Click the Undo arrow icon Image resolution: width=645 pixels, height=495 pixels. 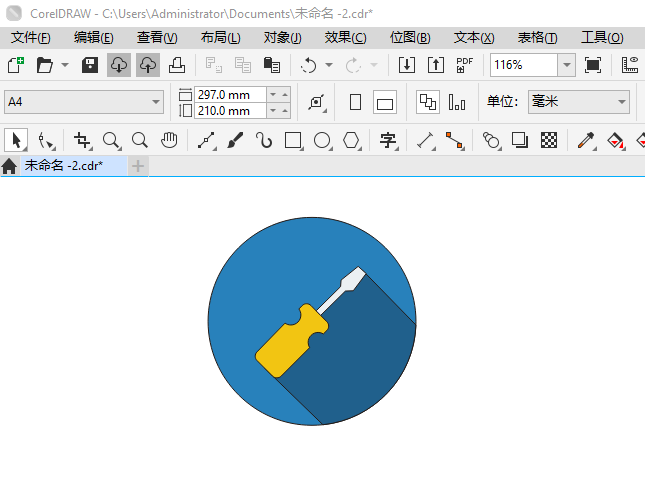309,65
